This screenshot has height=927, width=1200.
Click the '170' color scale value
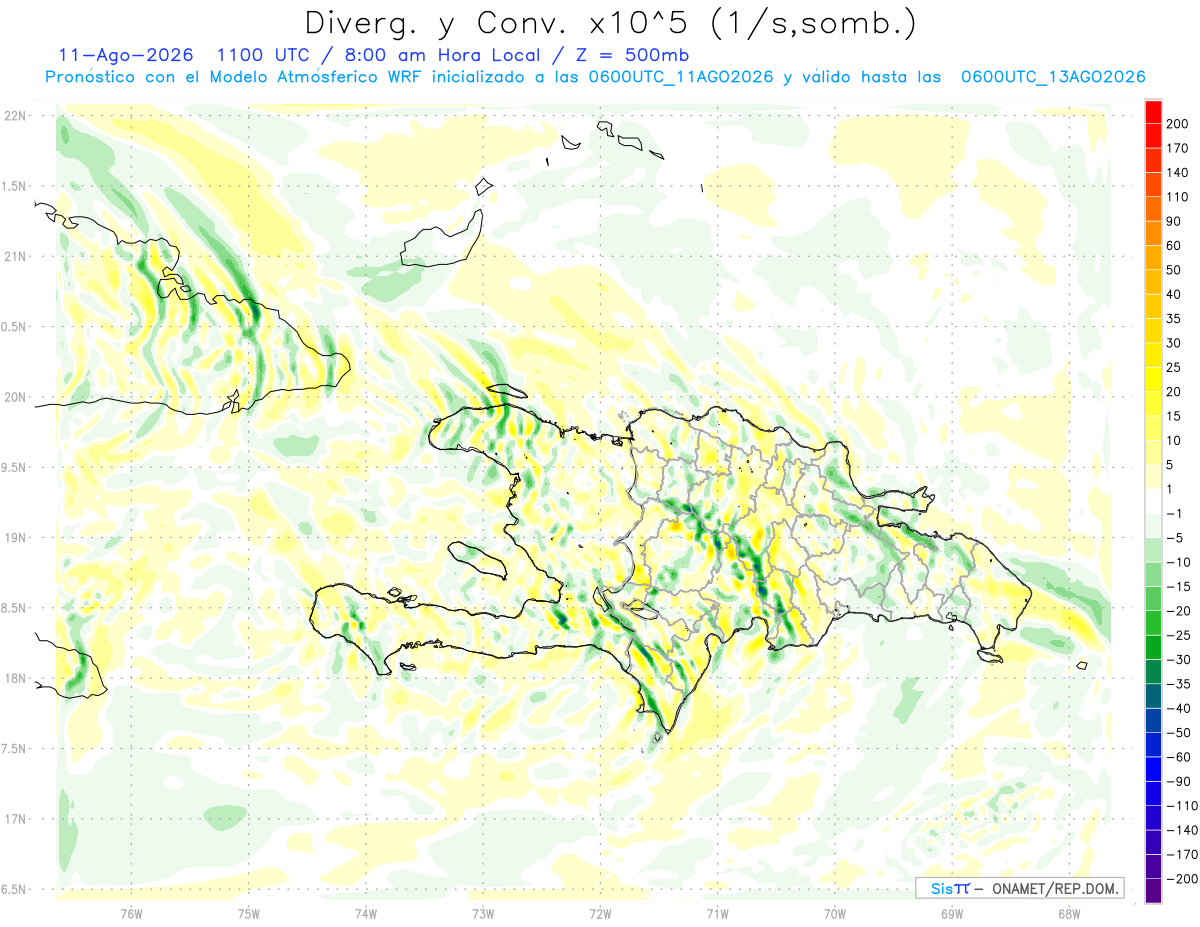pos(1179,148)
